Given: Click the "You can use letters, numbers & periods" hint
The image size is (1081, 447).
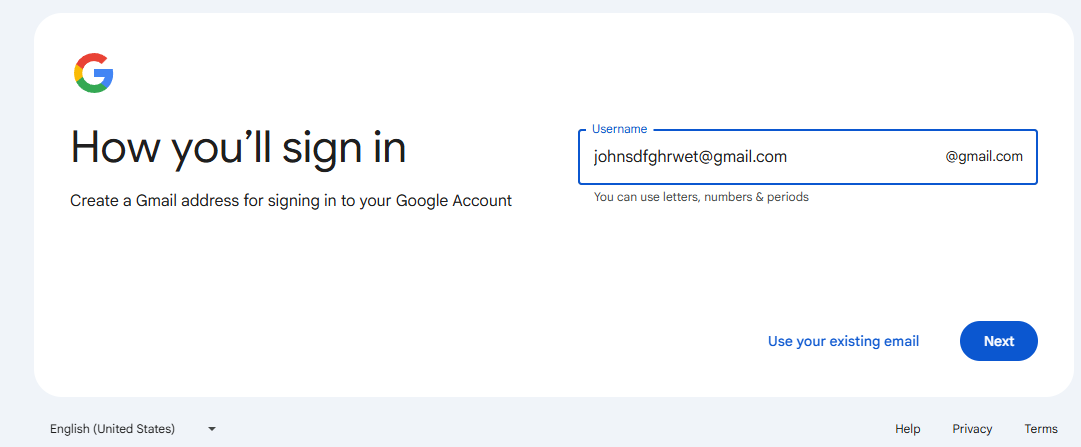Looking at the screenshot, I should click(701, 197).
